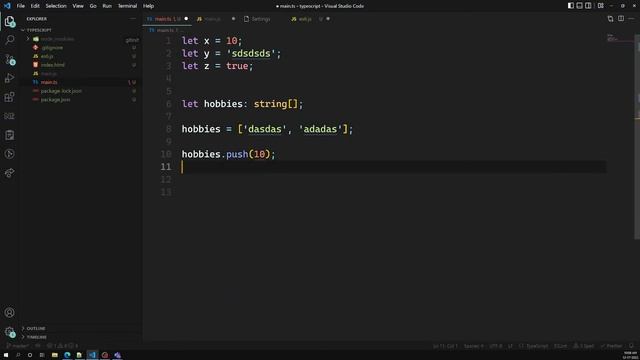
Task: Open Microsoft Edge from the taskbar
Action: [67, 355]
